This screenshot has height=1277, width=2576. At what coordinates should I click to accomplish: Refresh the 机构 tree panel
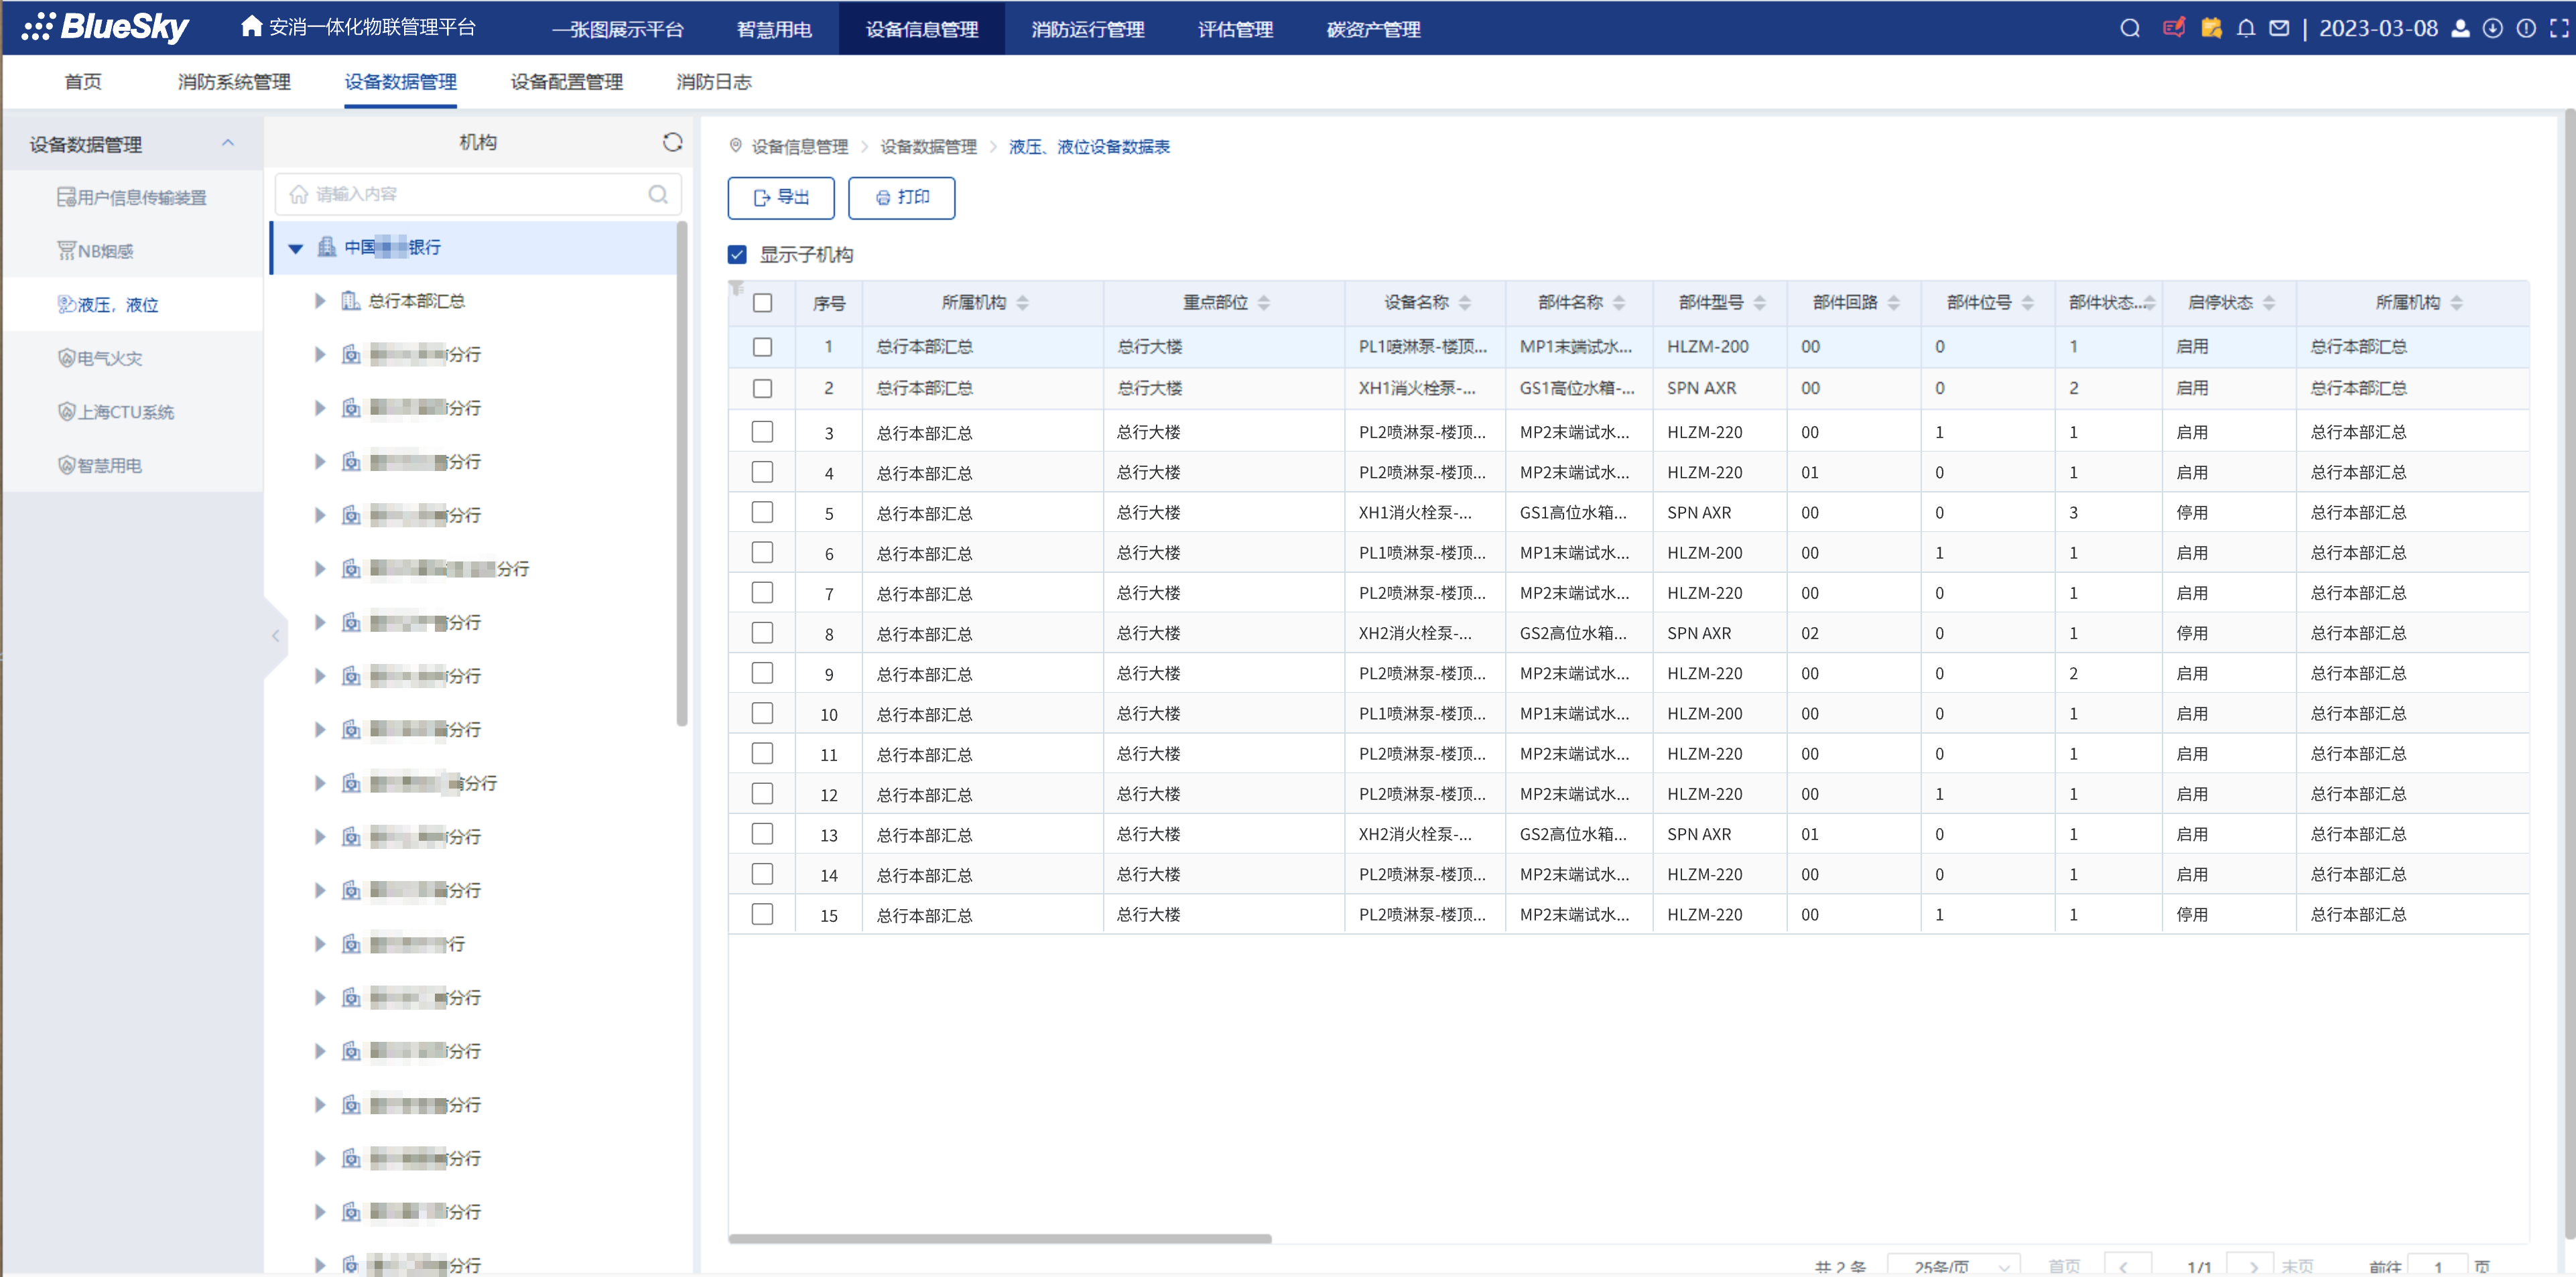(x=672, y=142)
